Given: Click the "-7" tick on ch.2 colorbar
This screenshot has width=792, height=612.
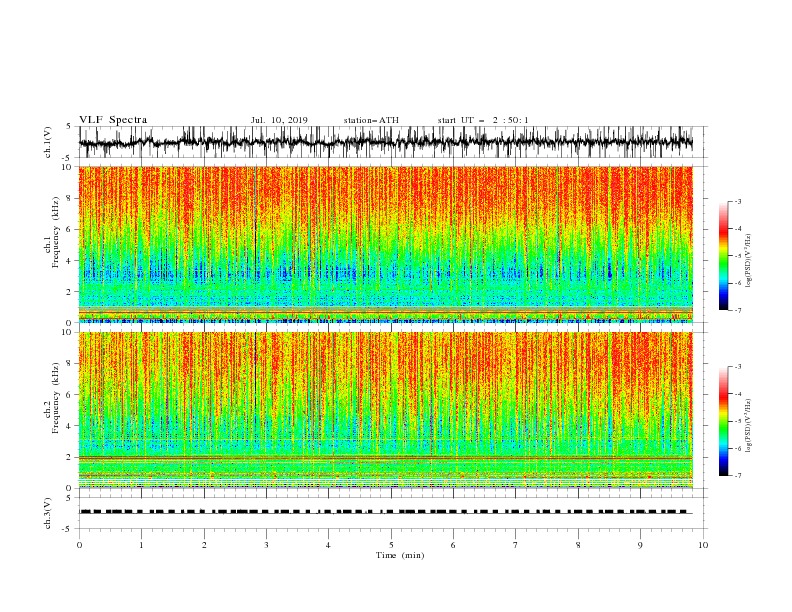Looking at the screenshot, I should click(x=737, y=475).
